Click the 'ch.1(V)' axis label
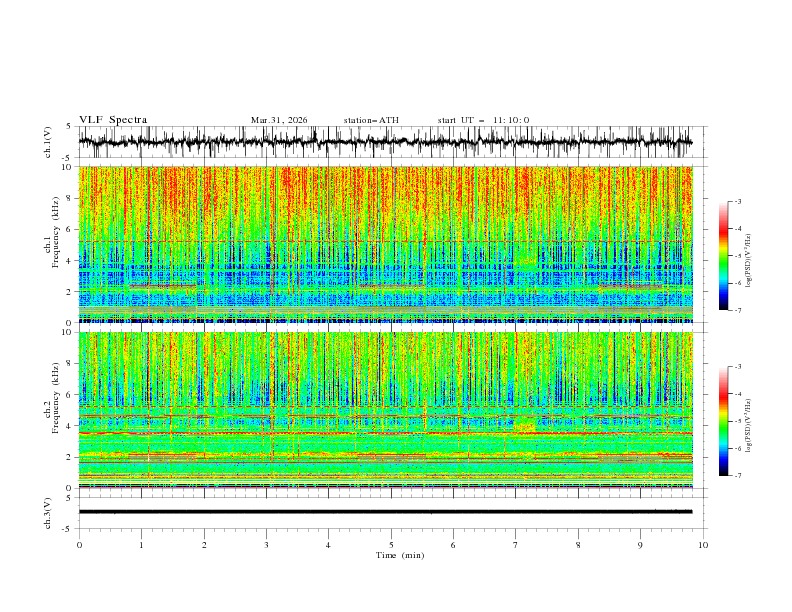 click(x=48, y=142)
